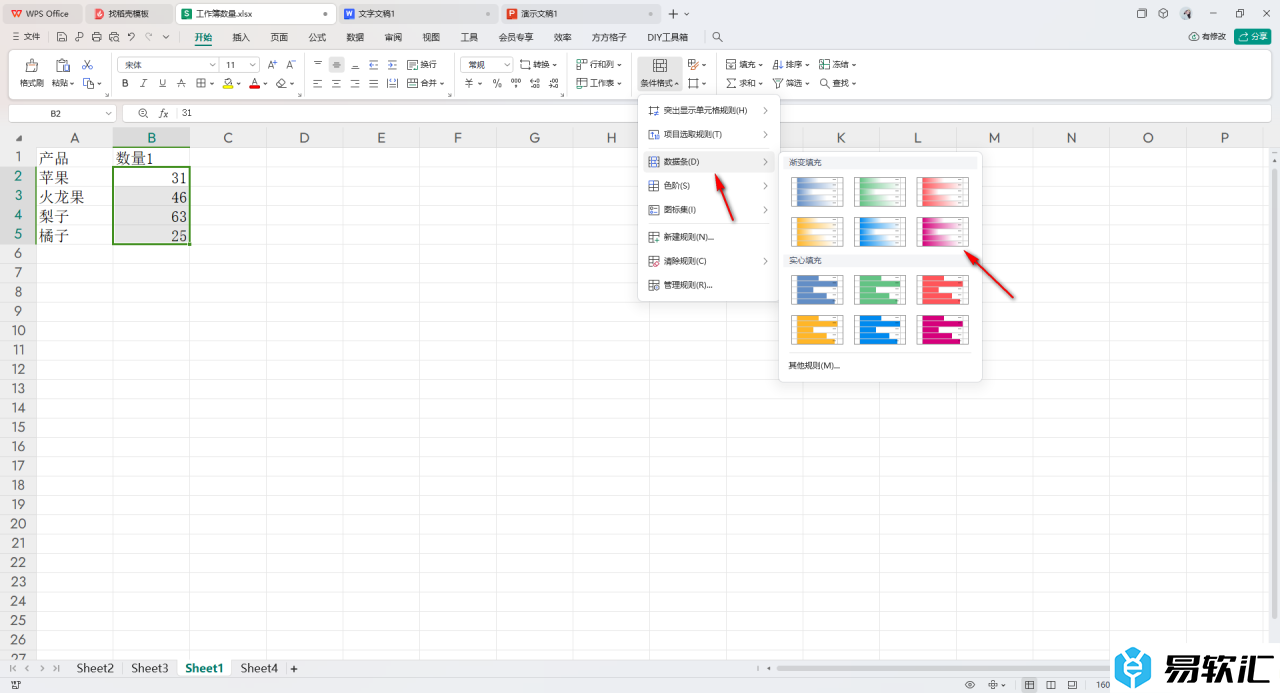Viewport: 1280px width, 693px height.
Task: Click the add new sheet plus icon
Action: pos(294,668)
